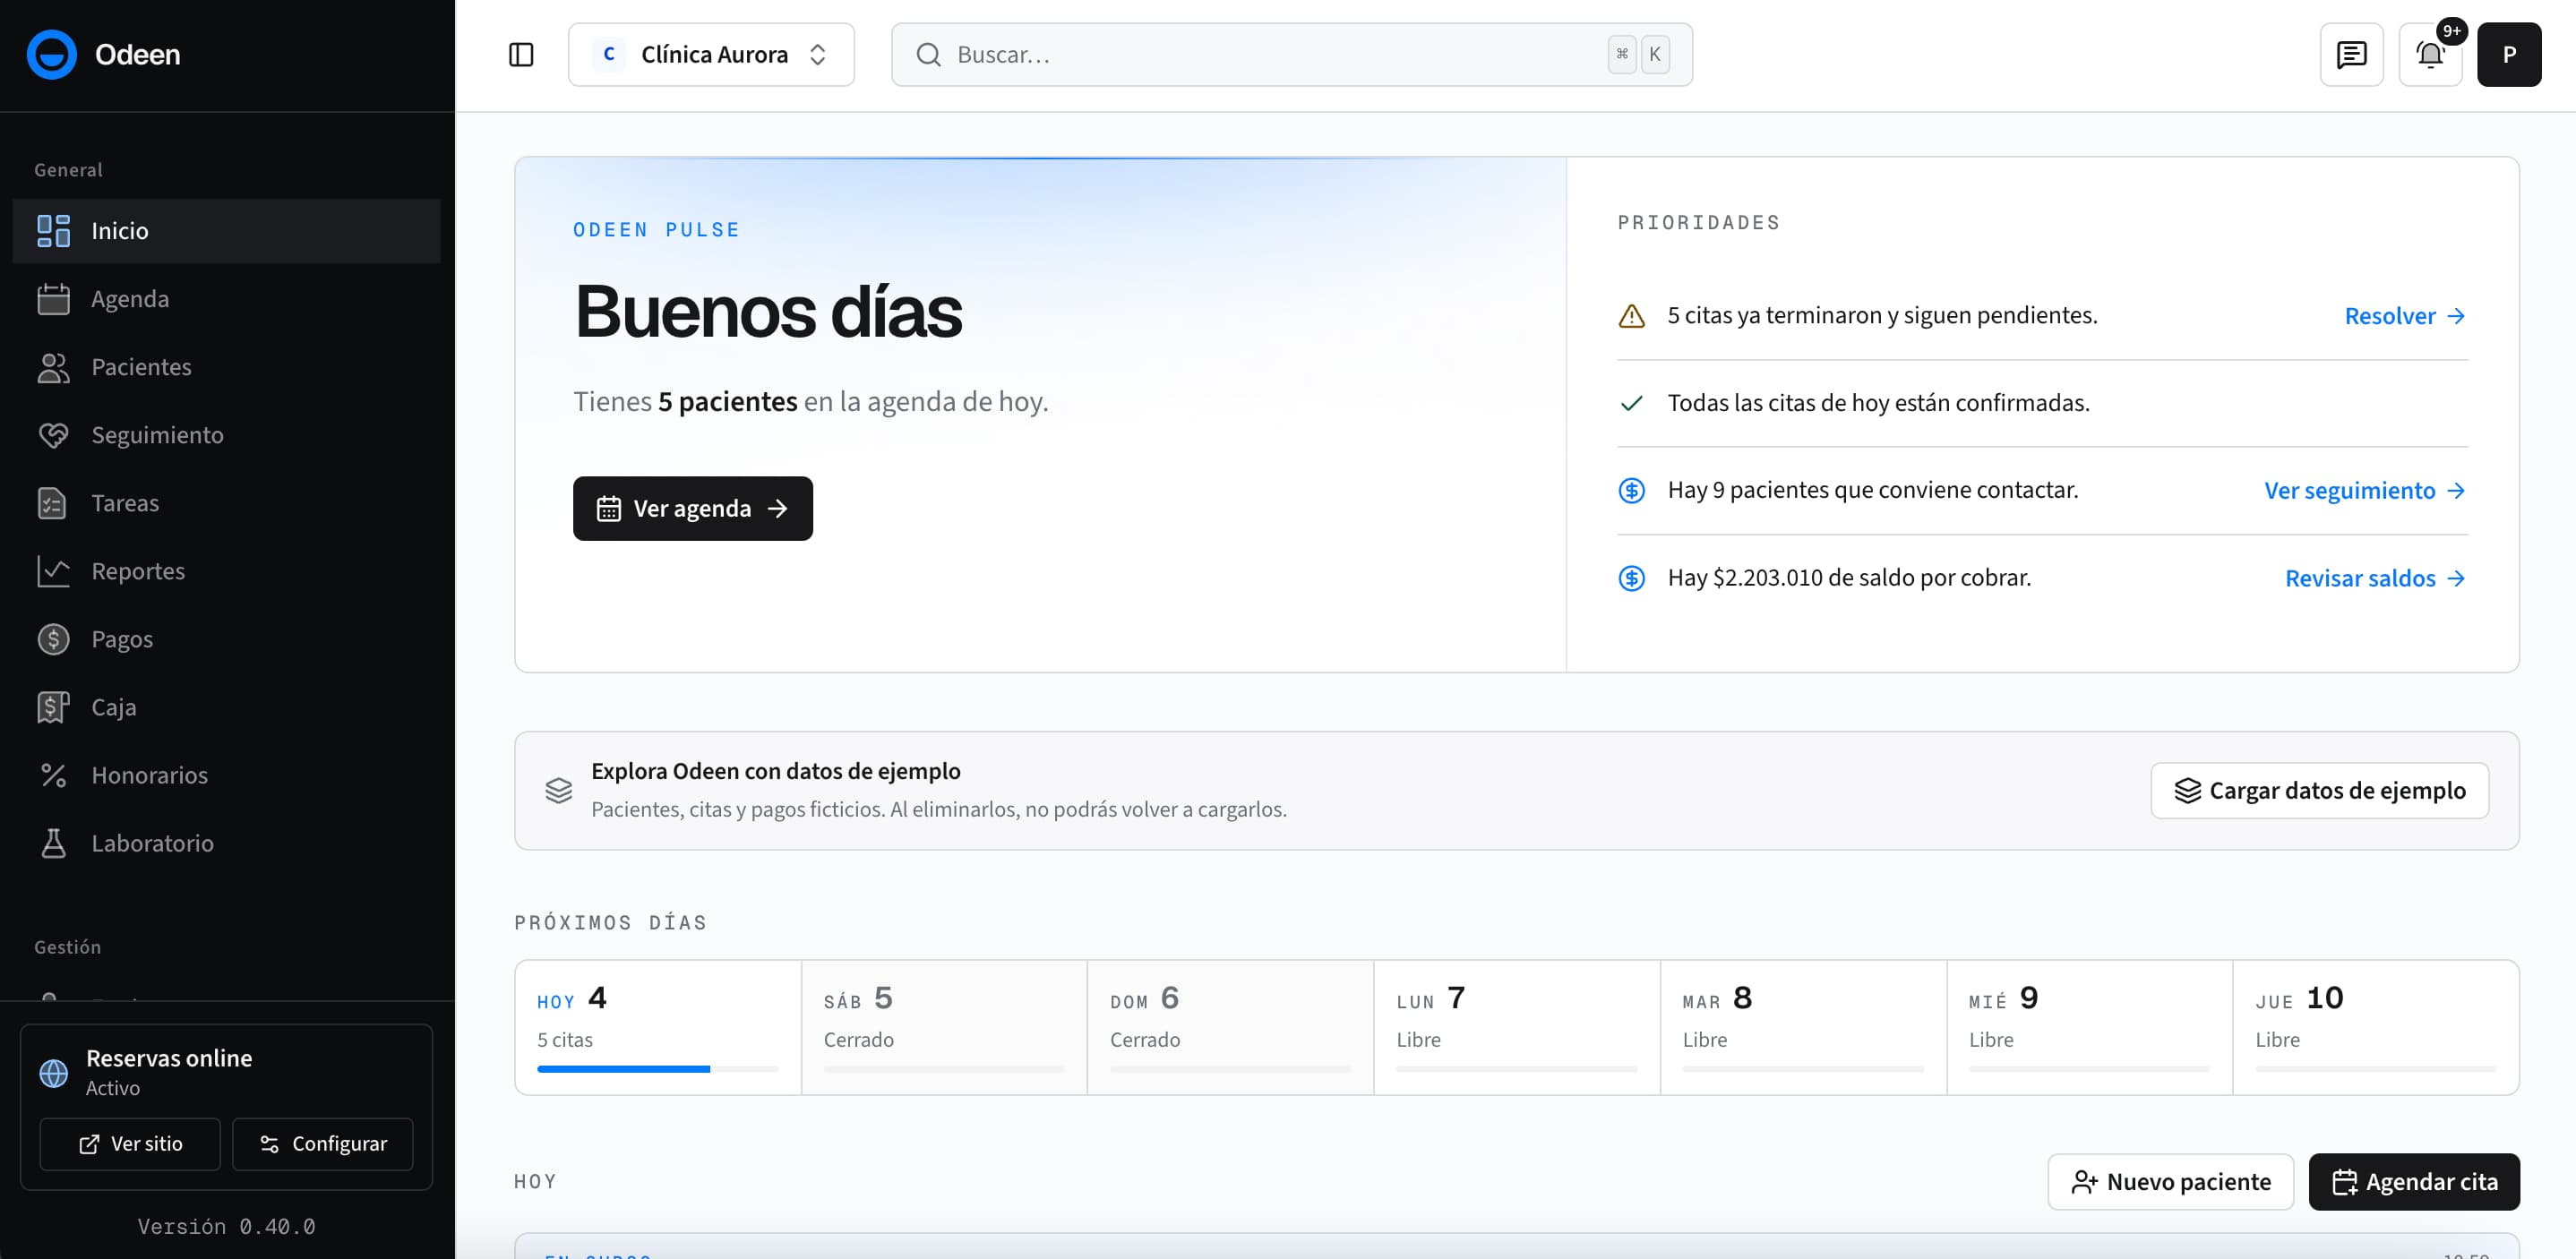Click the dollar icon beside patients to contact
The width and height of the screenshot is (2576, 1259).
[x=1631, y=490]
